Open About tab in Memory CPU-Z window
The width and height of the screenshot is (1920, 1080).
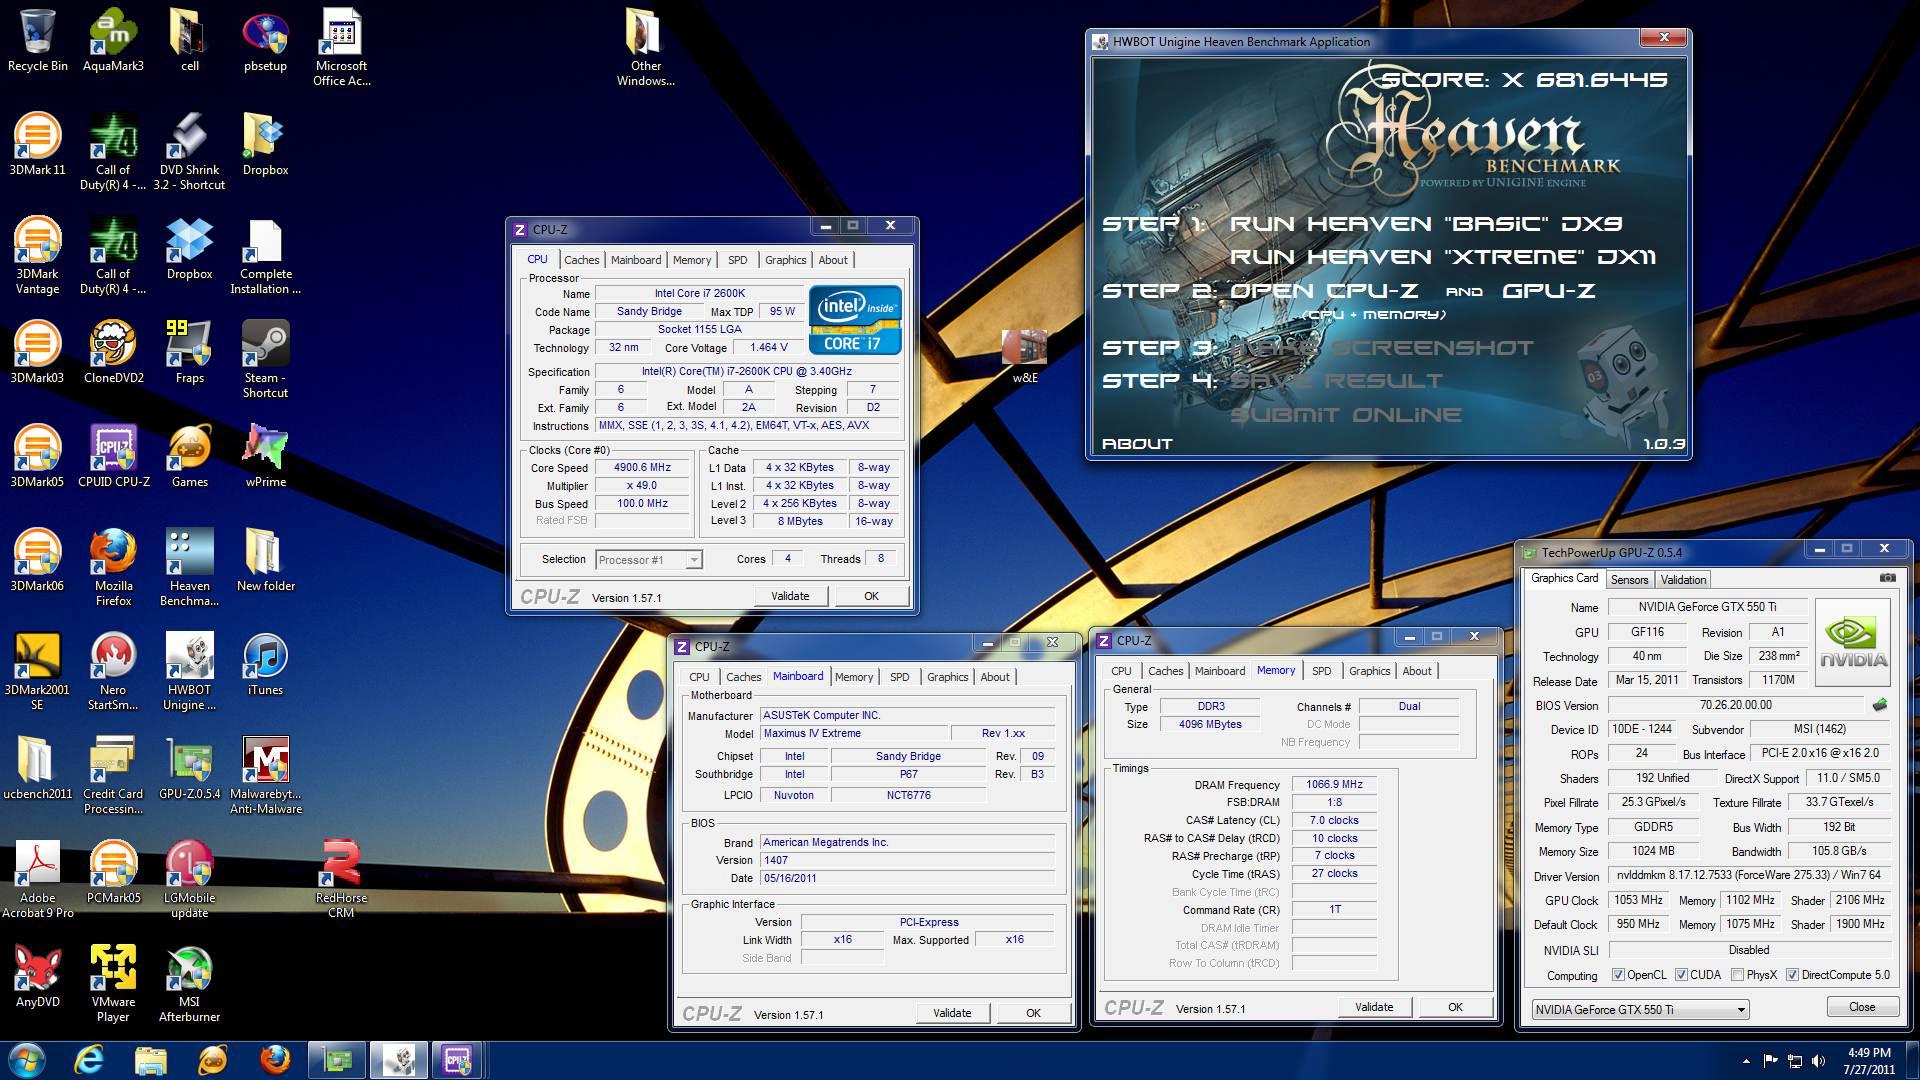1417,671
